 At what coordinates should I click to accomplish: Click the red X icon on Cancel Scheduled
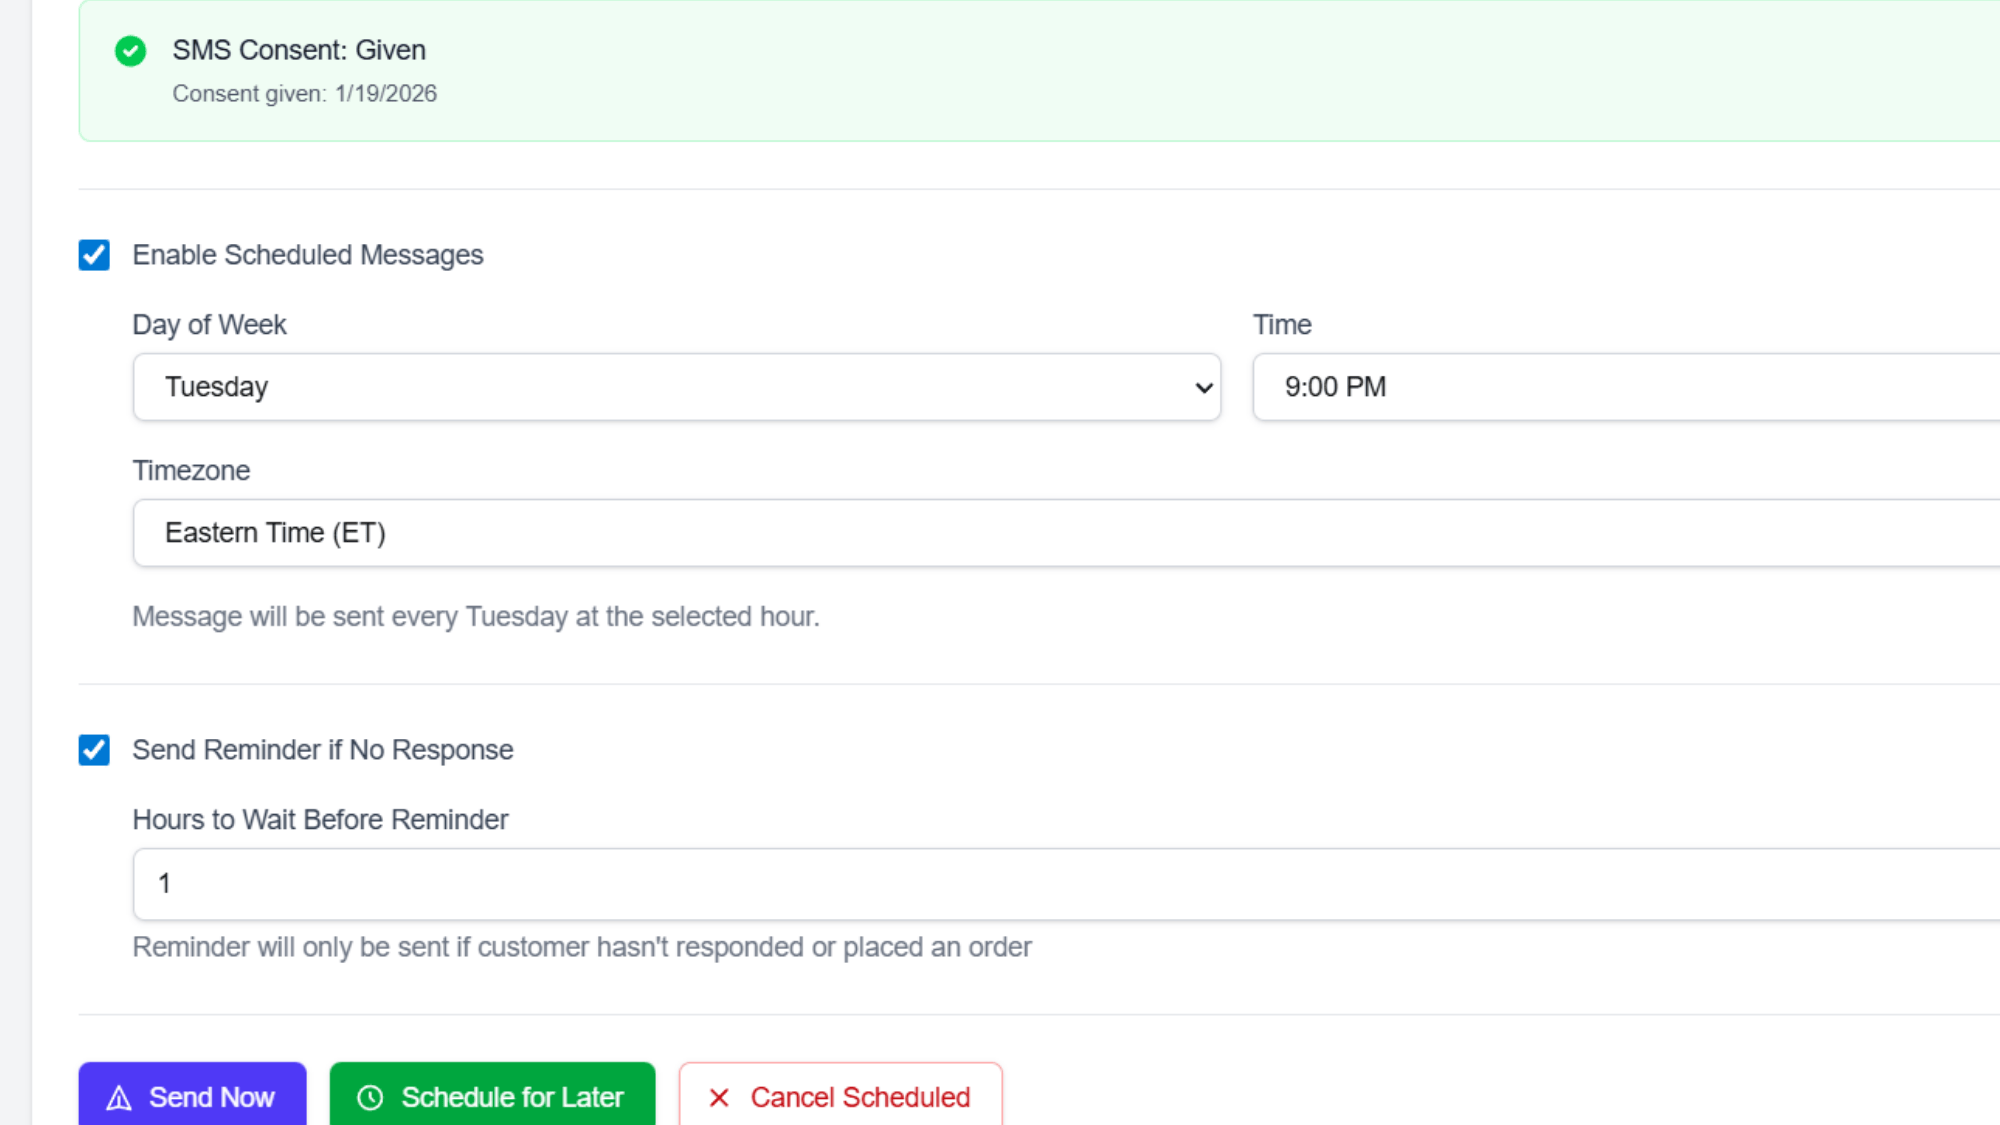point(718,1097)
